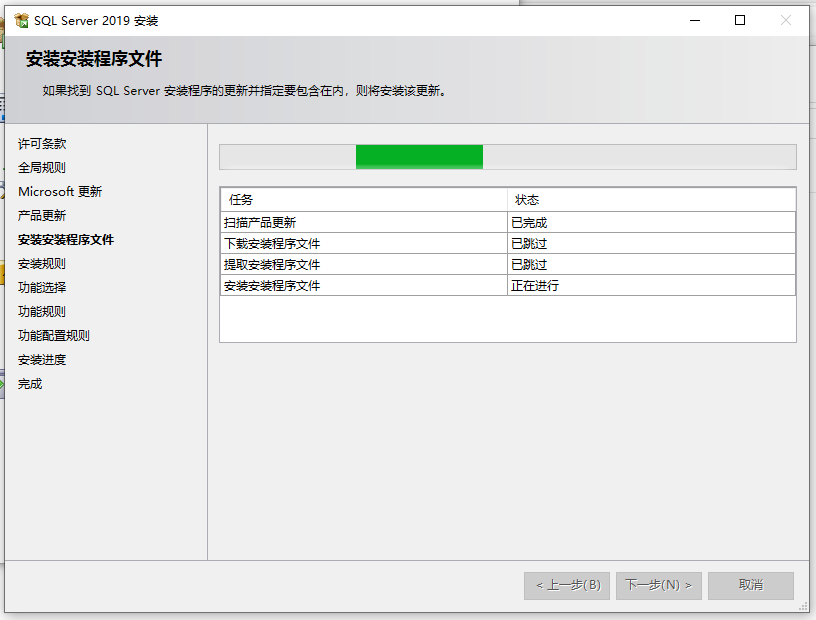Click the 任务 column header
The width and height of the screenshot is (816, 620).
(x=363, y=199)
